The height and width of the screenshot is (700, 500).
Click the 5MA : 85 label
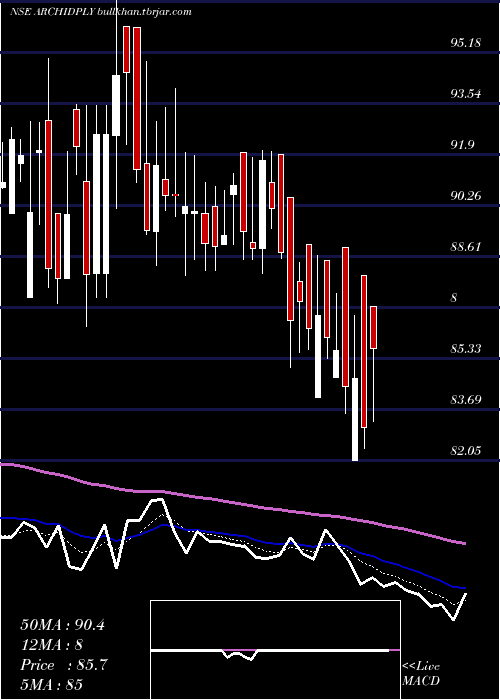point(52,685)
